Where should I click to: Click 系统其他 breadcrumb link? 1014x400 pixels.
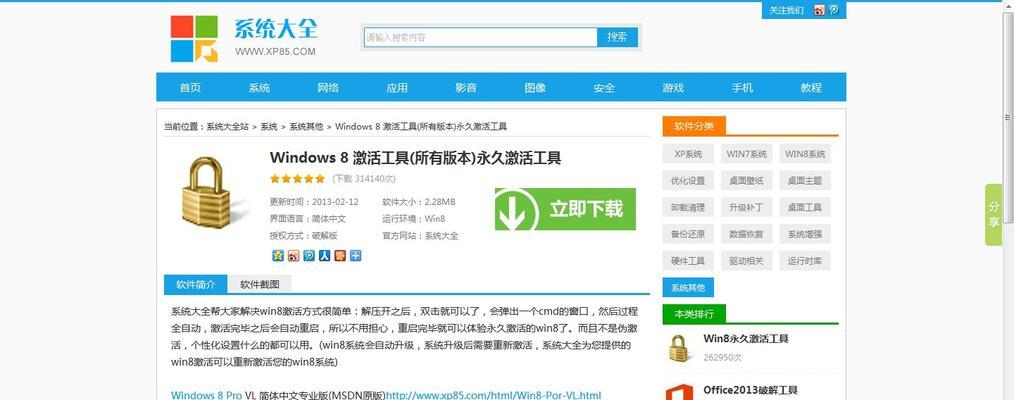(x=307, y=127)
